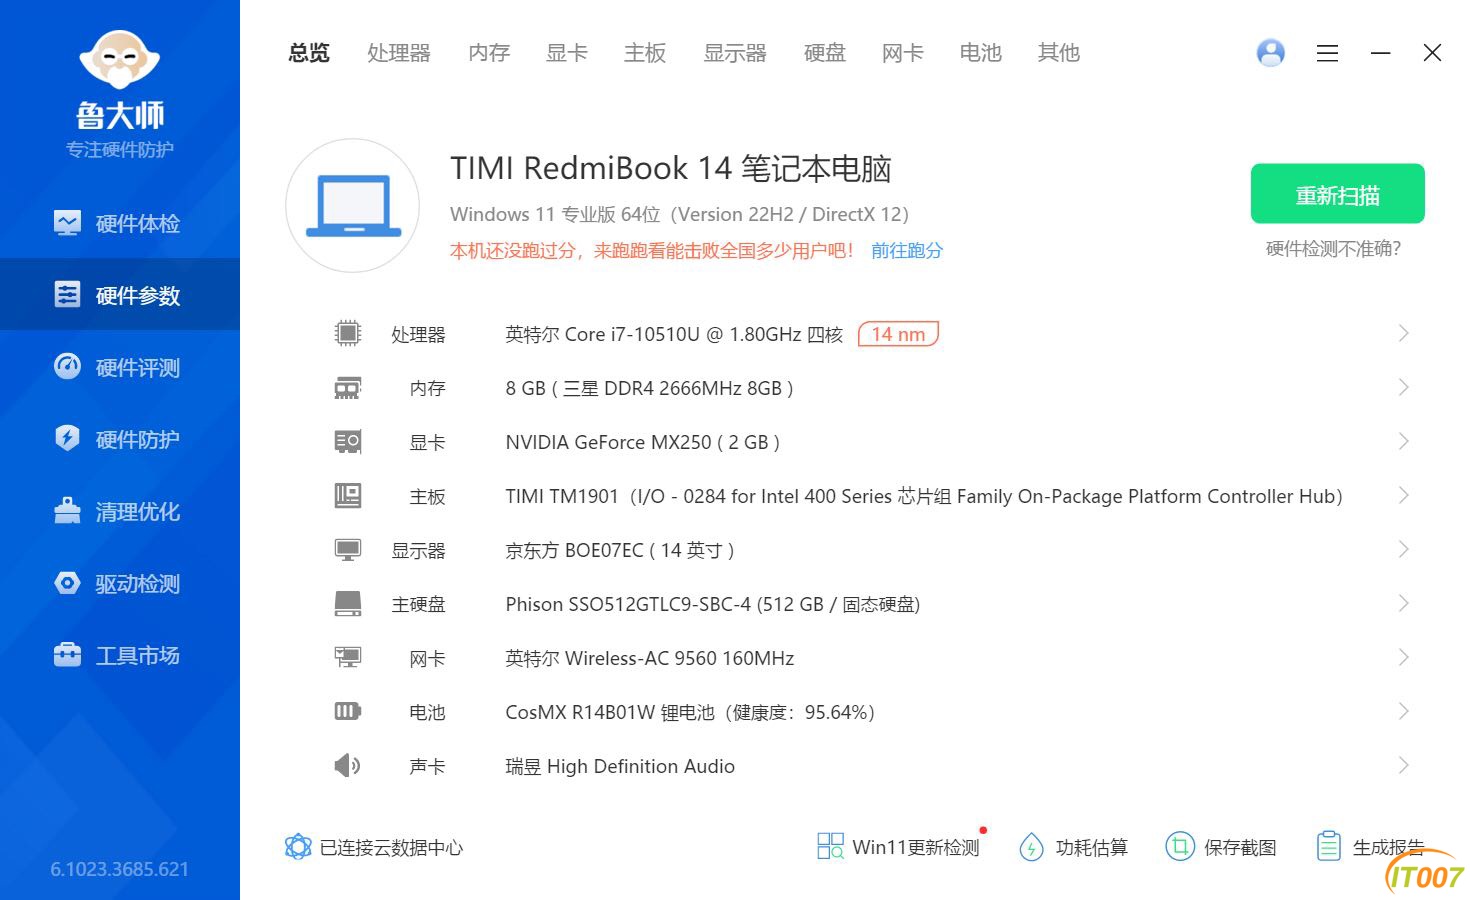The image size is (1470, 900).
Task: Switch to the 处理器 tab
Action: click(x=398, y=53)
